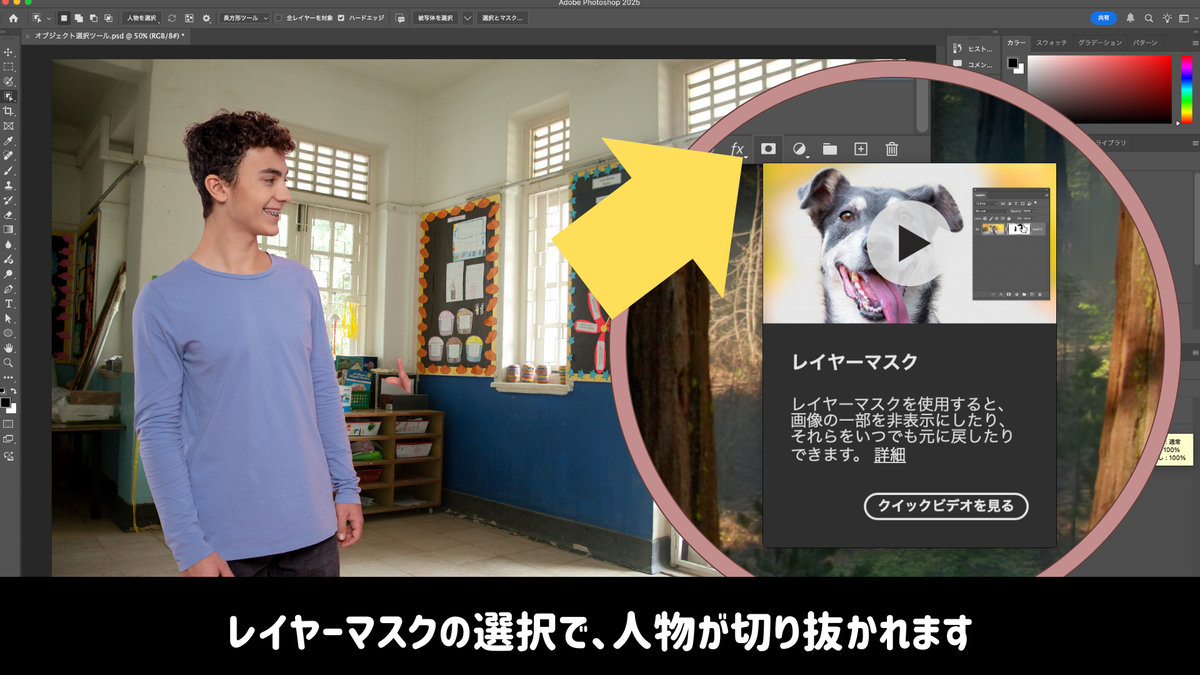Open the 長方形ツール mode dropdown
The width and height of the screenshot is (1200, 675).
pyautogui.click(x=245, y=18)
